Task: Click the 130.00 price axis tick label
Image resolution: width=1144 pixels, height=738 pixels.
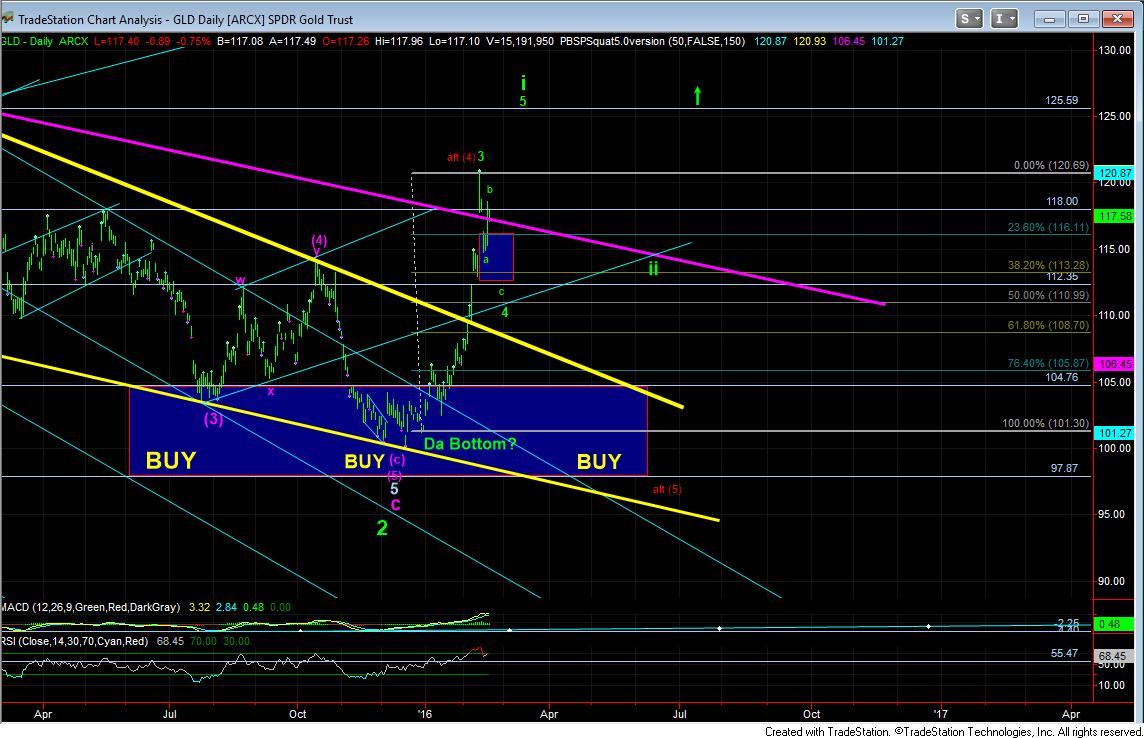Action: [x=1115, y=50]
